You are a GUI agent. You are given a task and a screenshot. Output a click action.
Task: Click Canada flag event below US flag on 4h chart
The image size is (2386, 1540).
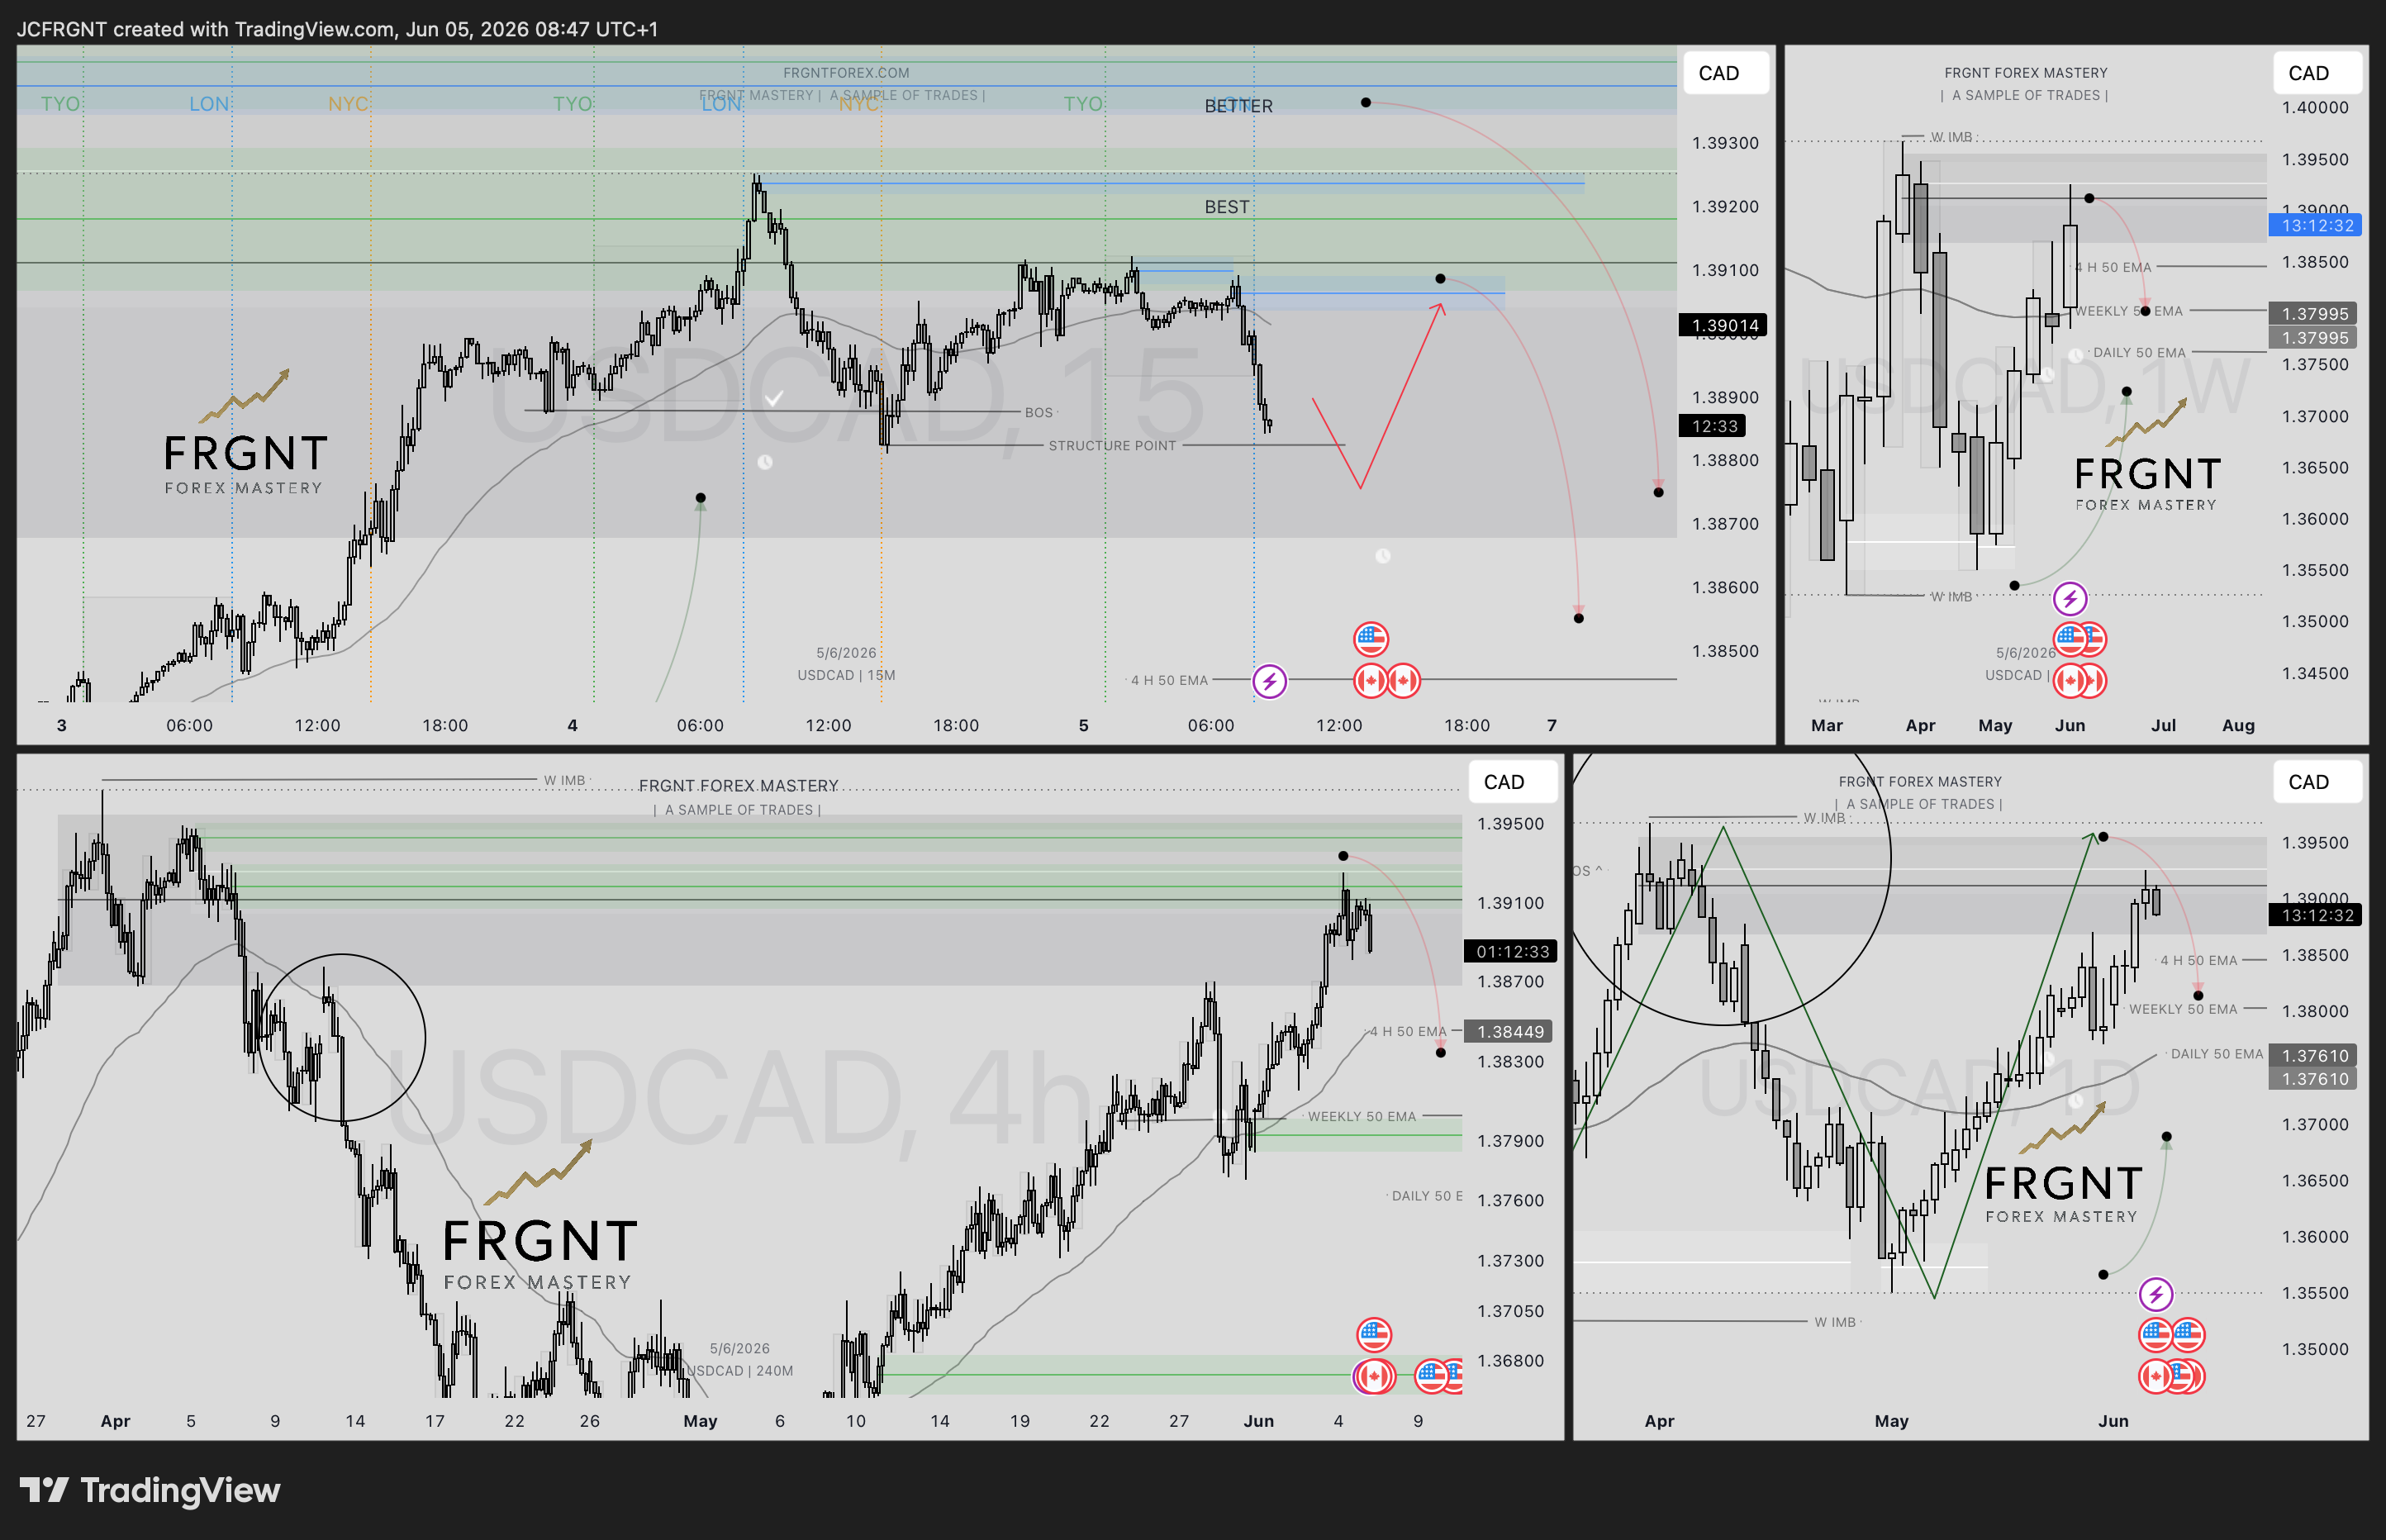click(x=1373, y=1377)
